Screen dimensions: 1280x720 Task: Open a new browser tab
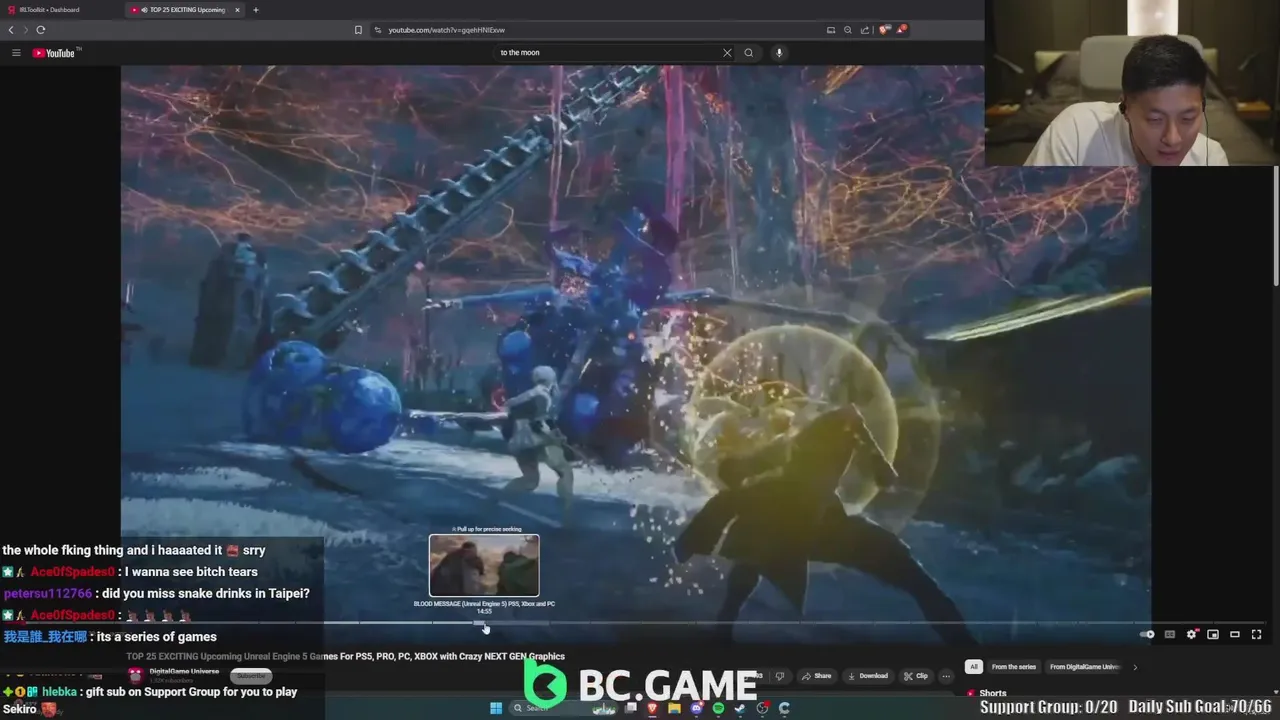256,10
